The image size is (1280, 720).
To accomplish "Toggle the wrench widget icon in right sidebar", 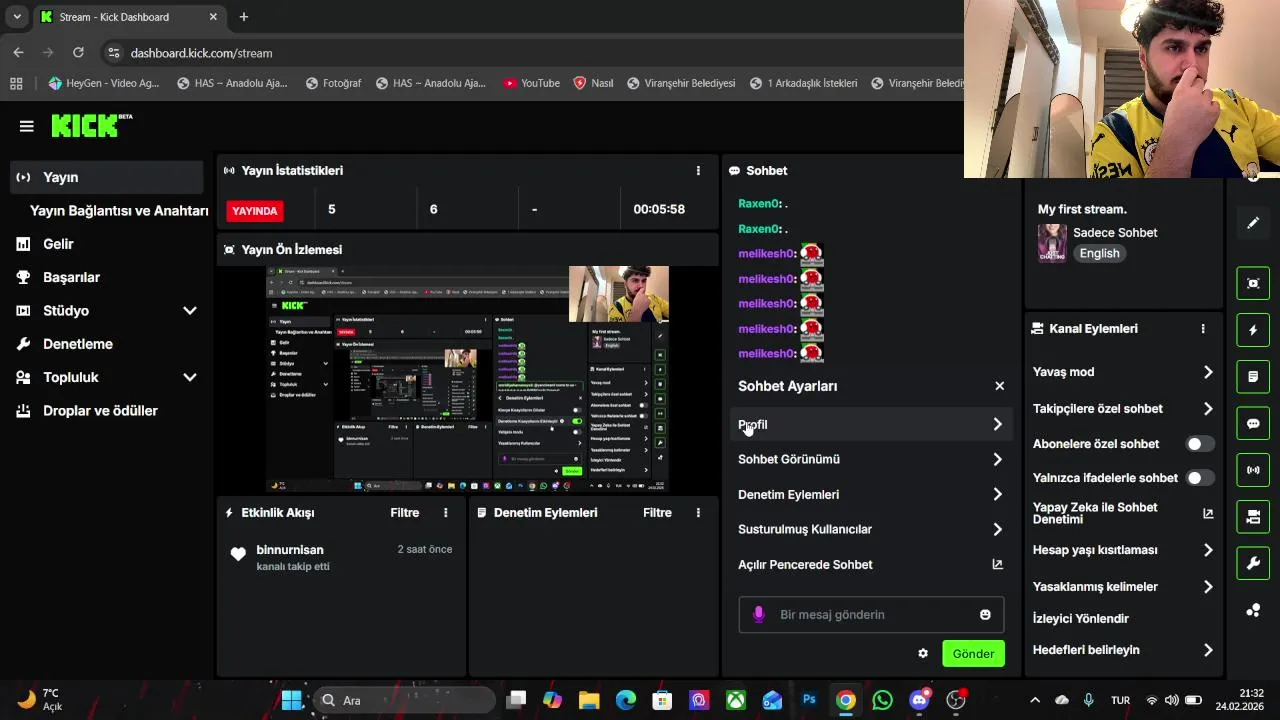I will (x=1253, y=563).
